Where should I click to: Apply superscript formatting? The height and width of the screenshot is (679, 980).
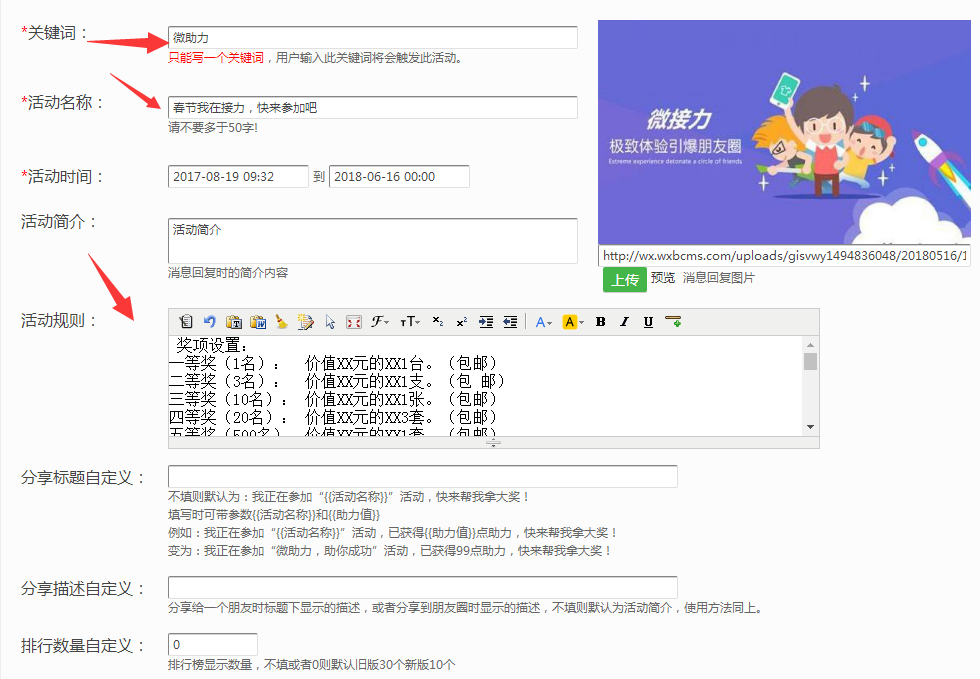point(462,321)
